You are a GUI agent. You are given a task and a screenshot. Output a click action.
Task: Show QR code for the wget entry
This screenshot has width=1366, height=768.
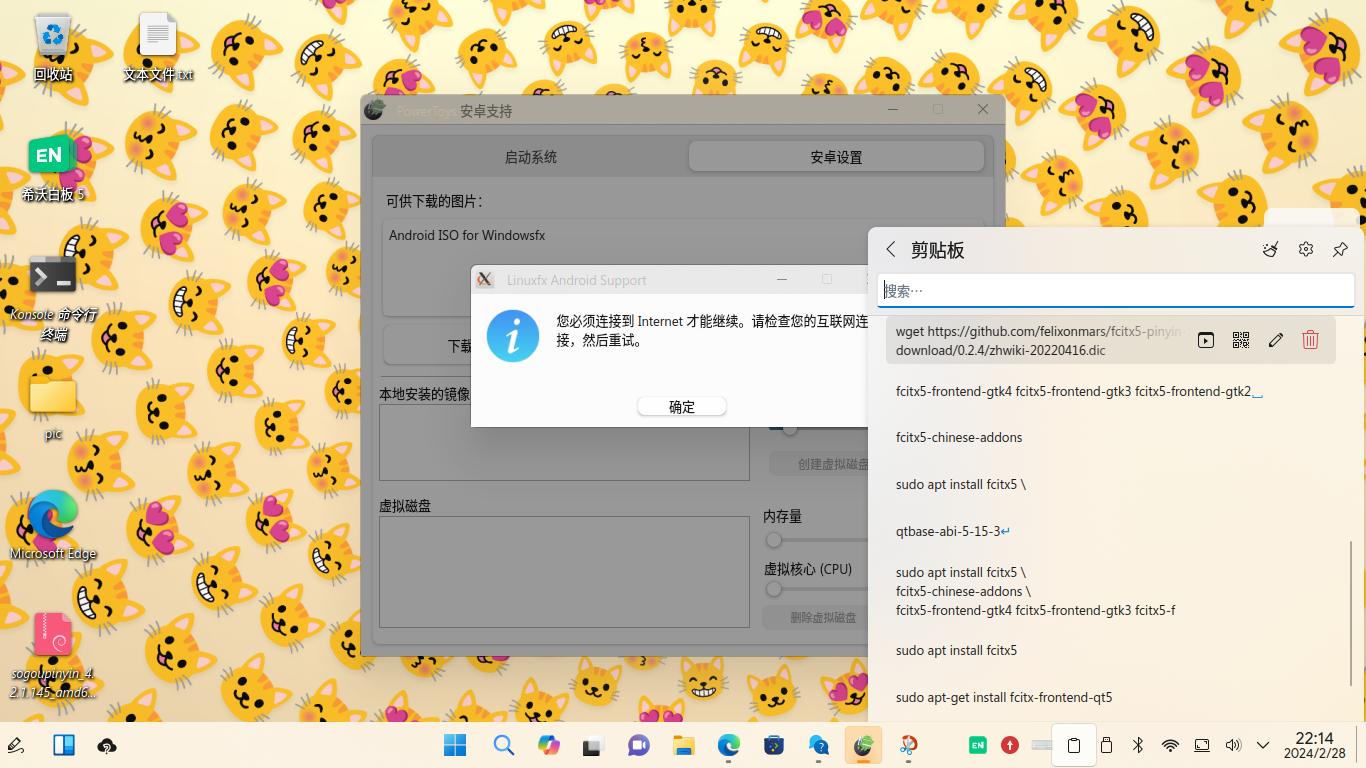point(1241,340)
